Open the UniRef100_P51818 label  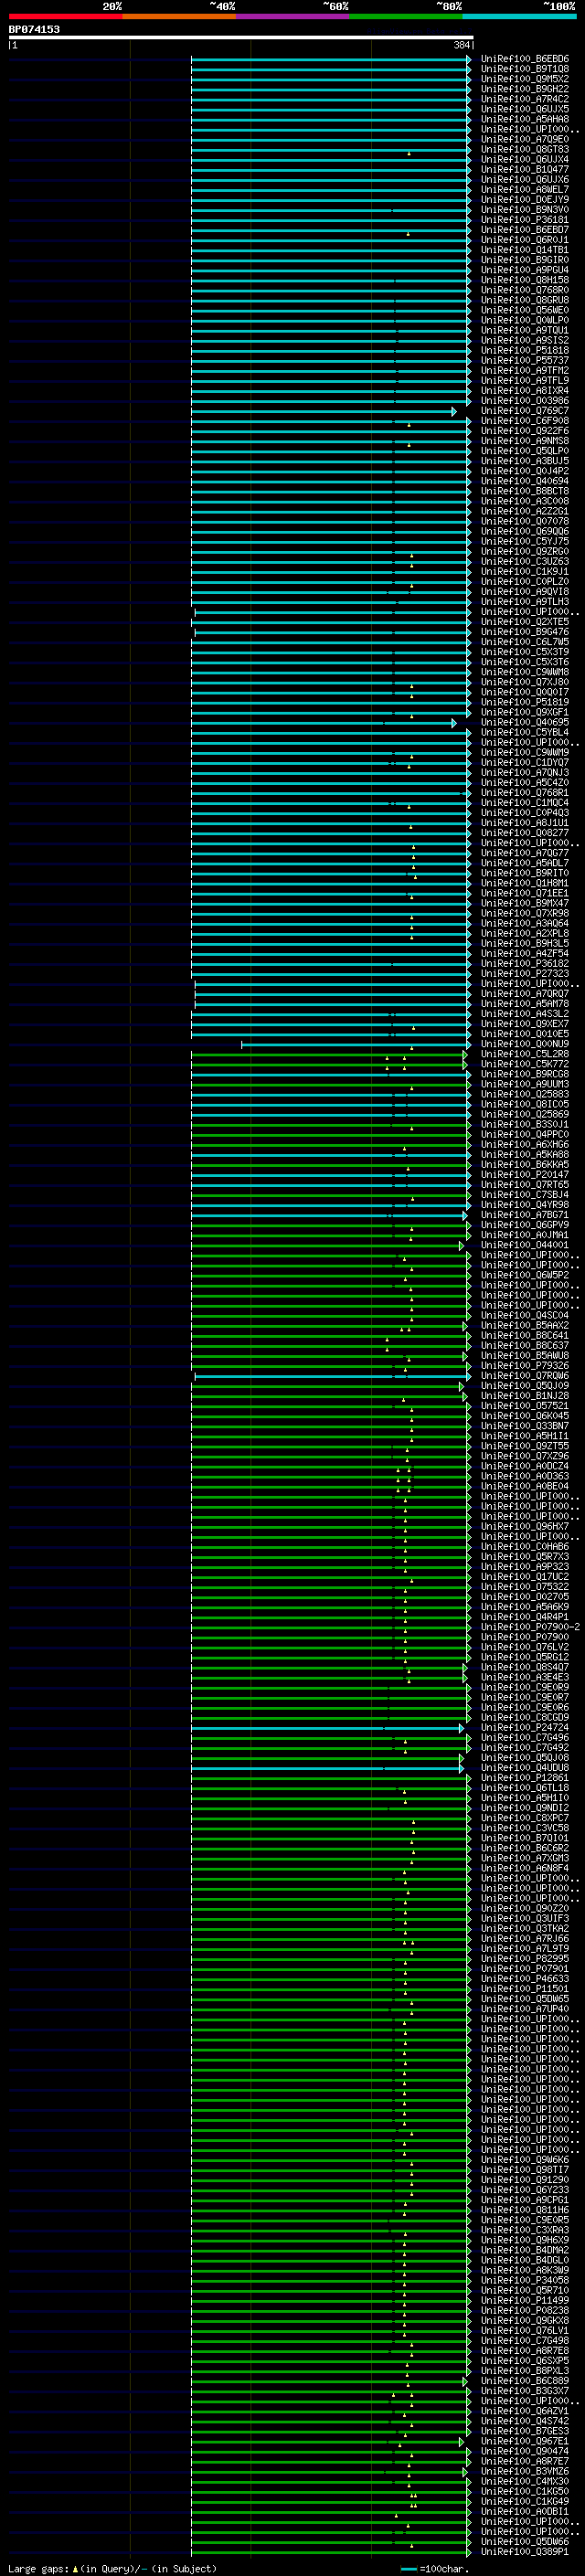click(x=525, y=350)
